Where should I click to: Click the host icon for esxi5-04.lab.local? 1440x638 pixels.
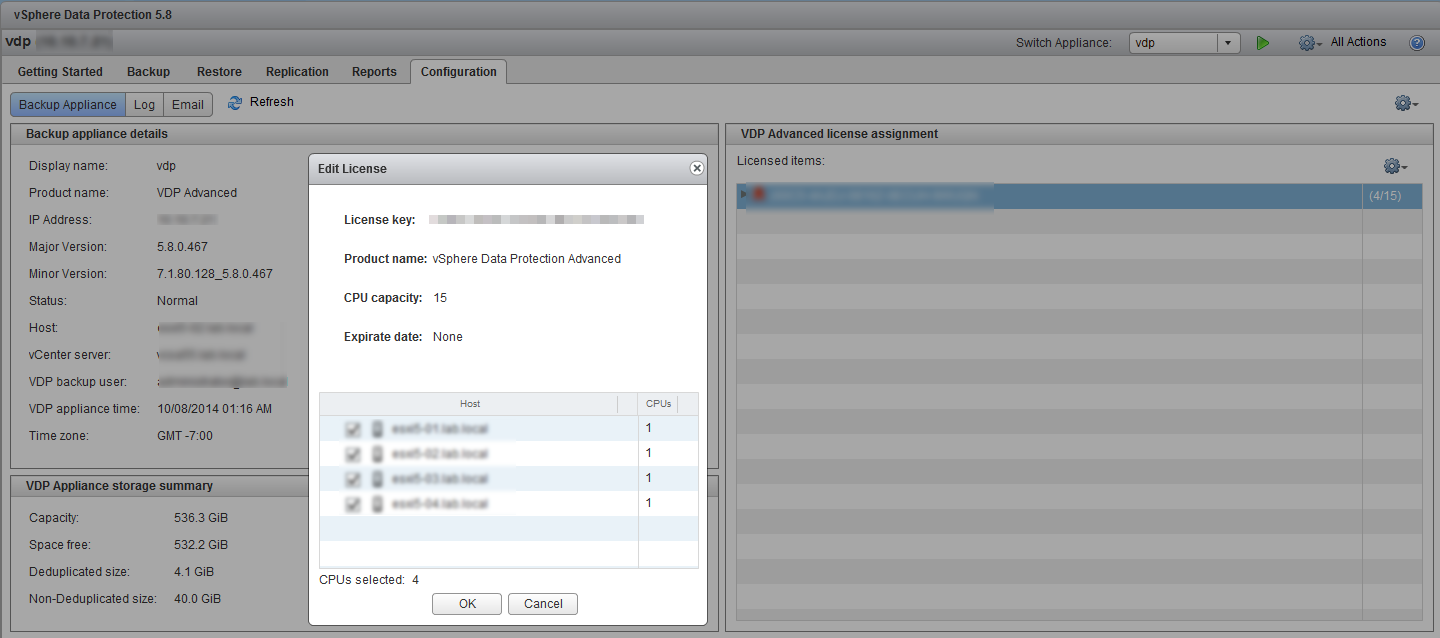[x=377, y=504]
